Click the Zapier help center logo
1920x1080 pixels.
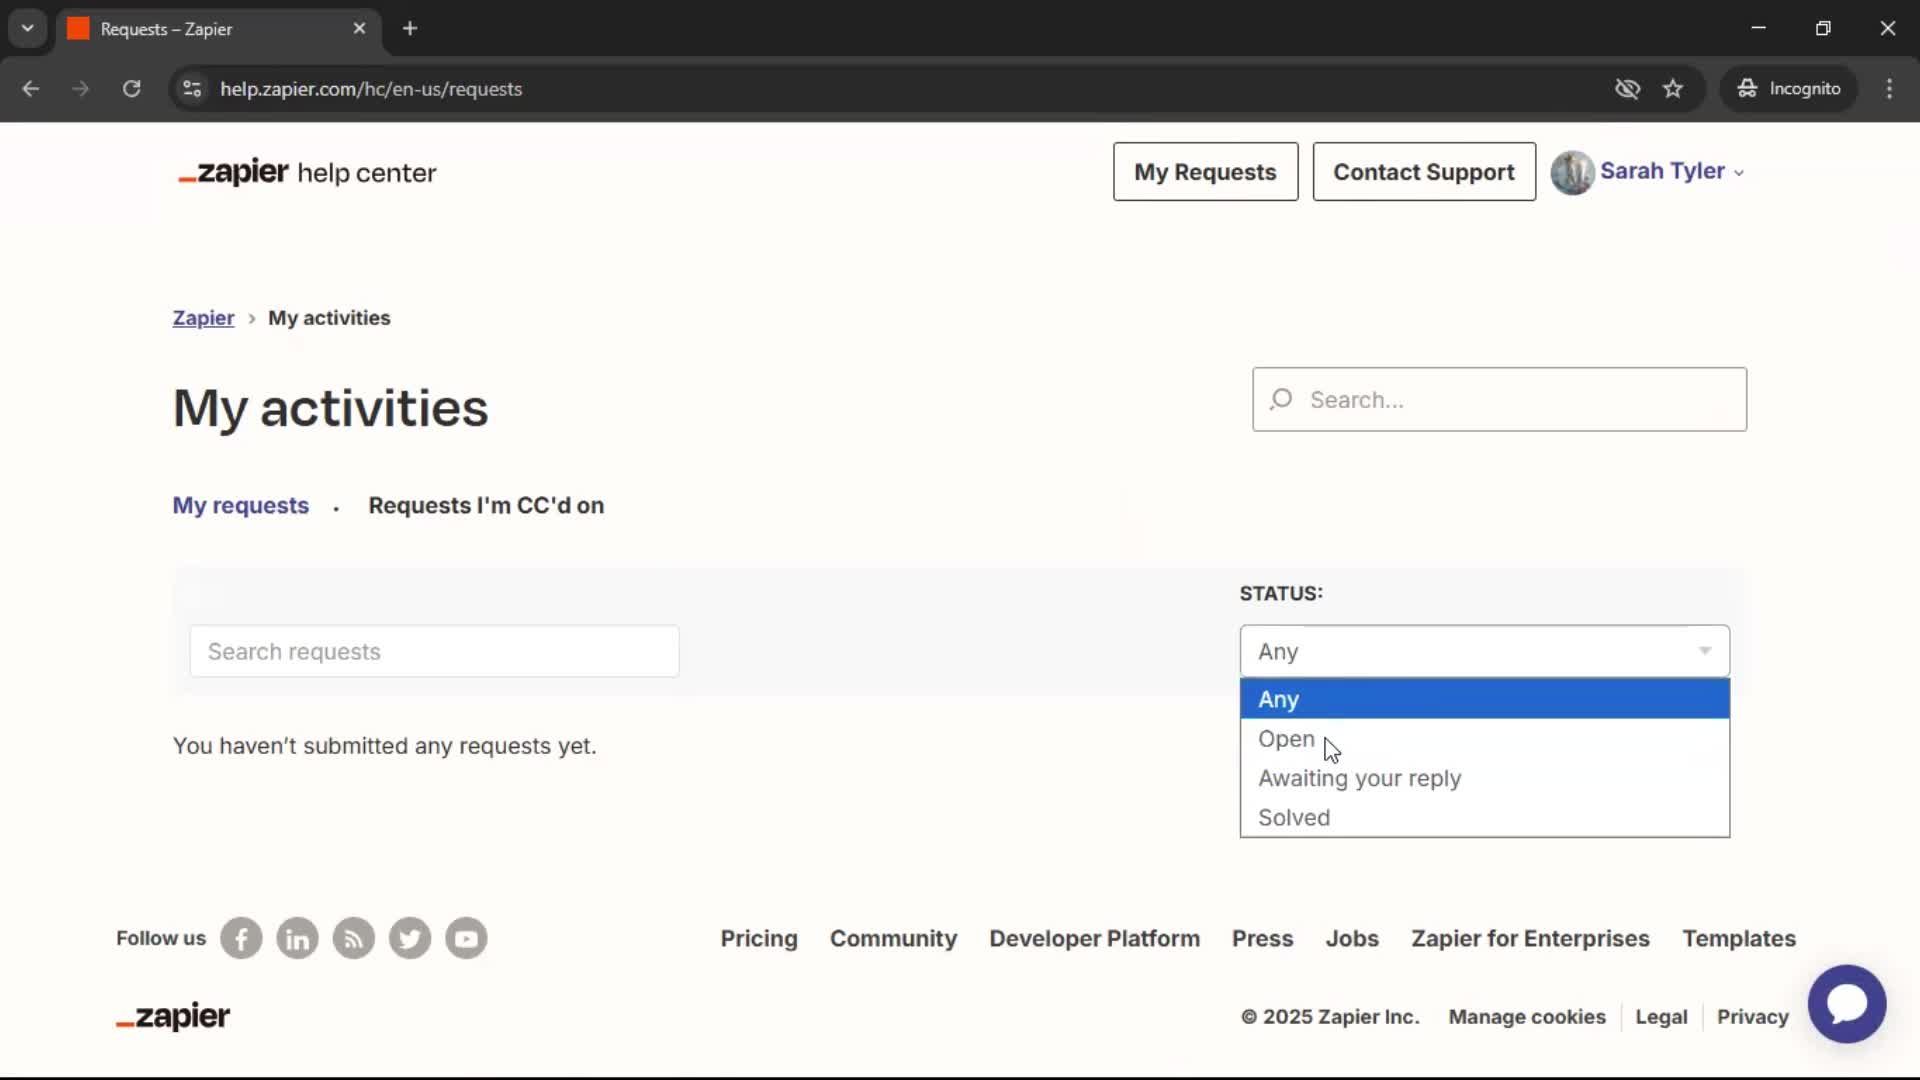point(307,172)
